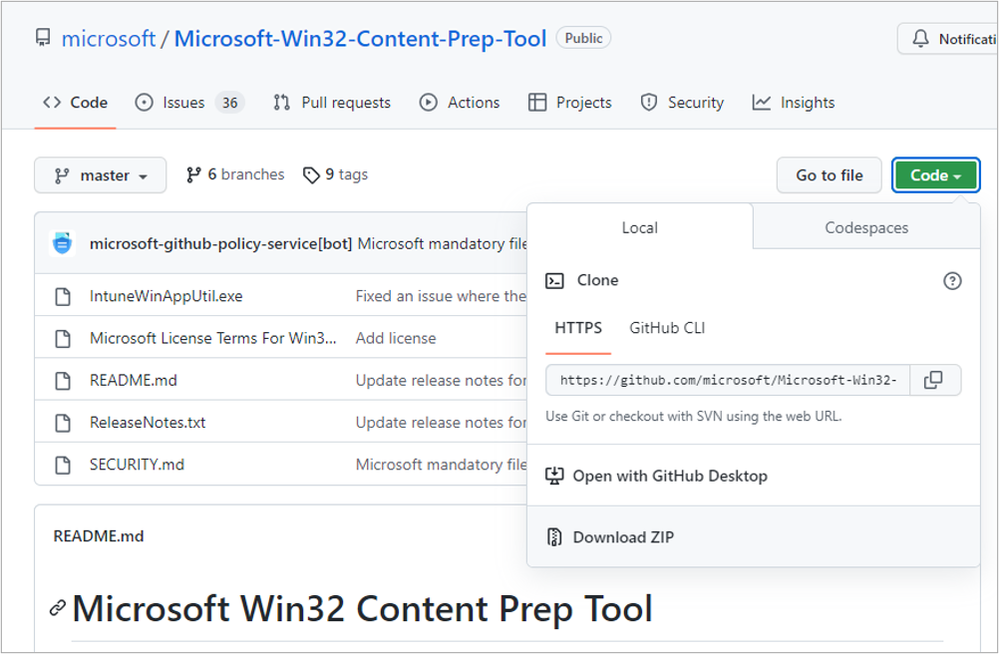Click the file icon beside ReleaseNotes.txt
The height and width of the screenshot is (654, 999).
tap(62, 423)
